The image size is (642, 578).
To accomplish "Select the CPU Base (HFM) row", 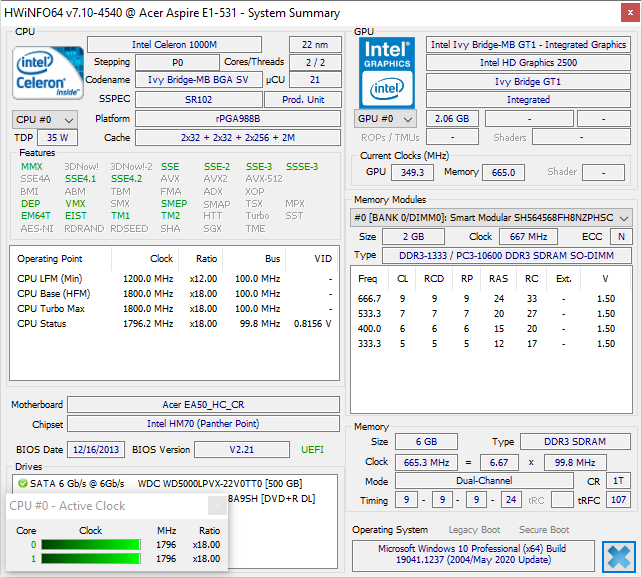I will 174,294.
